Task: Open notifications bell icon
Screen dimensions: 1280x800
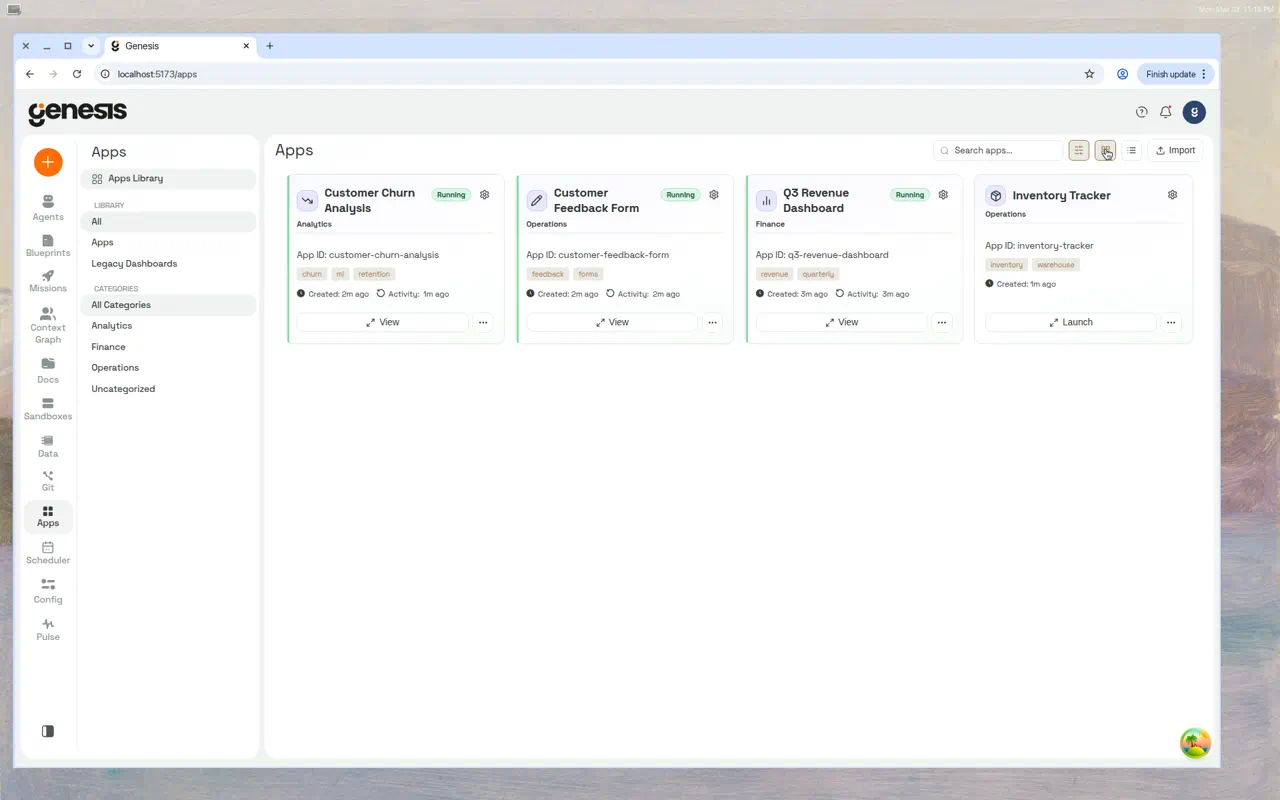Action: coord(1166,112)
